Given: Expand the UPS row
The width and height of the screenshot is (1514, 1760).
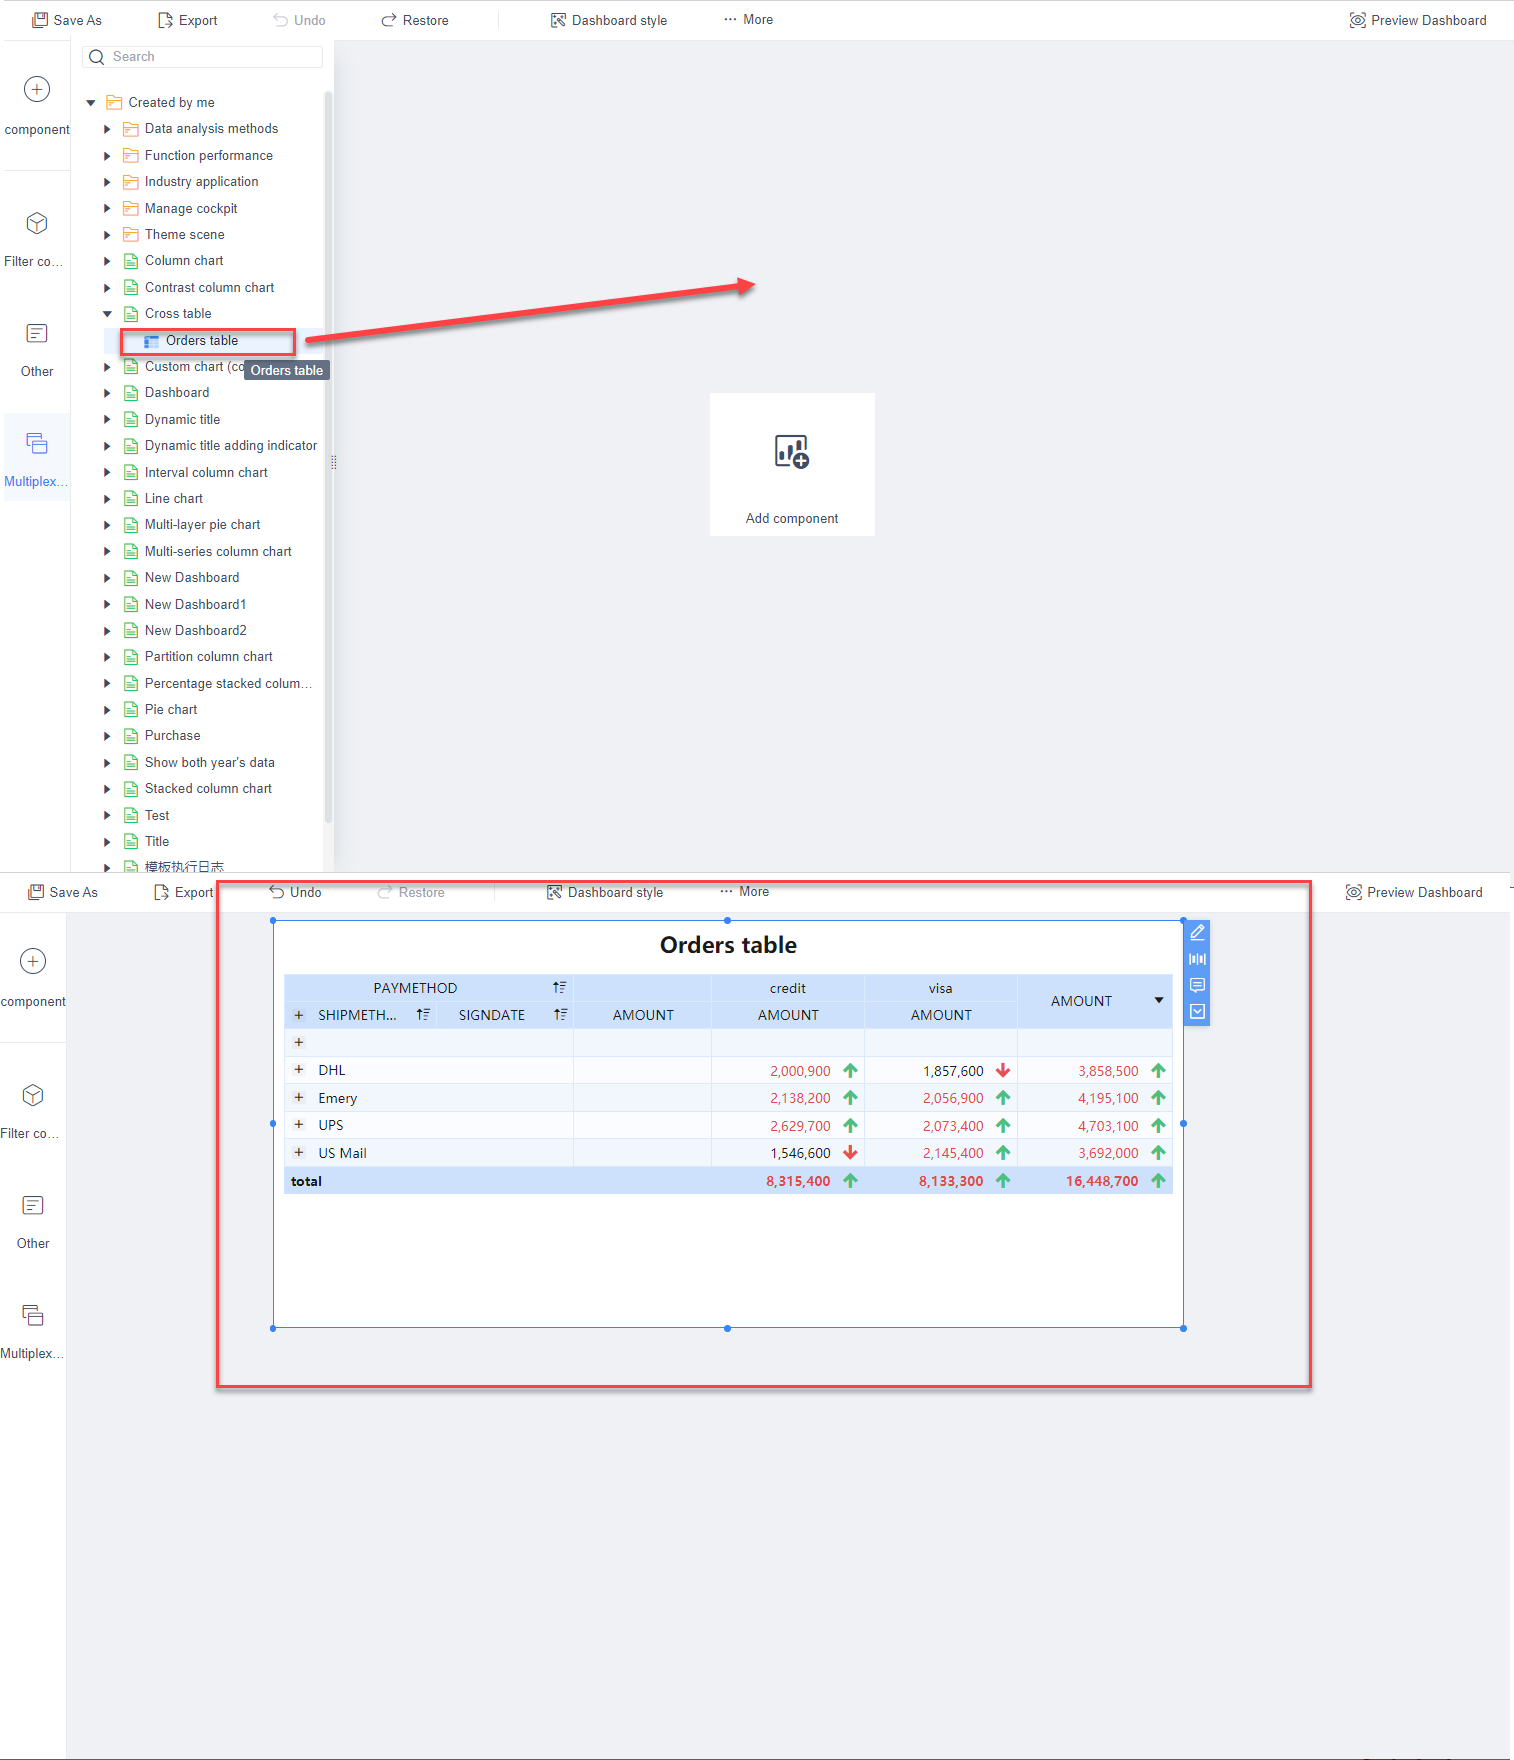Looking at the screenshot, I should pos(298,1124).
